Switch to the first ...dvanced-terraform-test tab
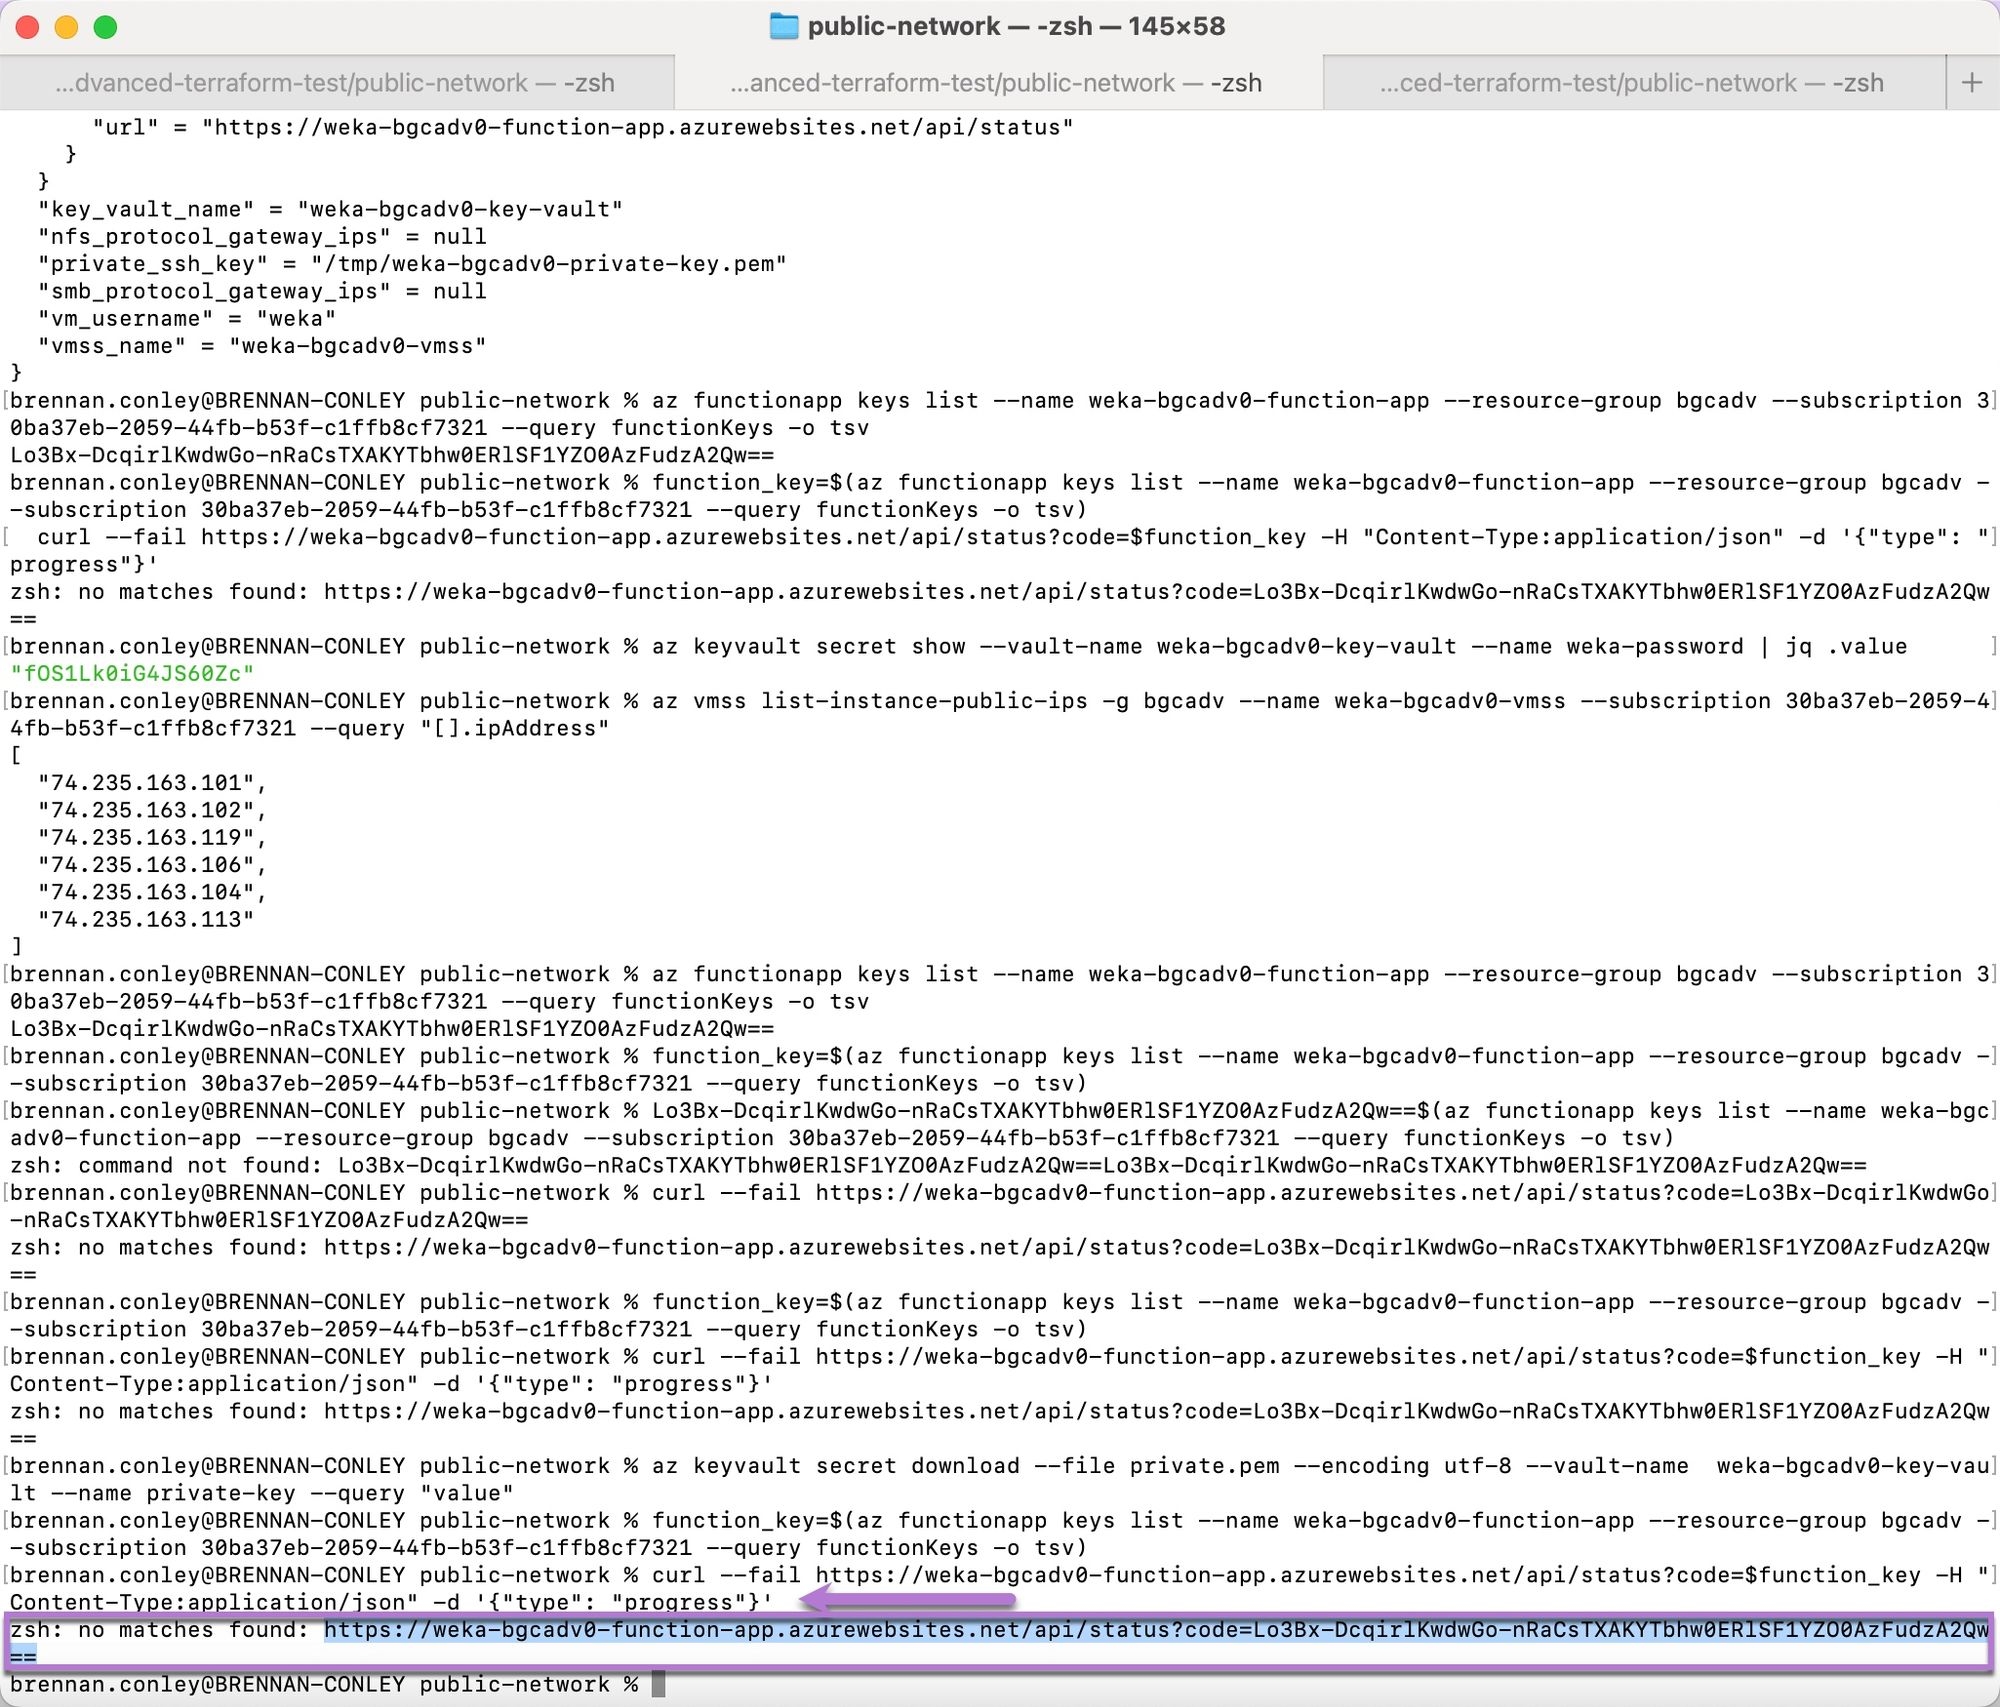 click(x=336, y=83)
